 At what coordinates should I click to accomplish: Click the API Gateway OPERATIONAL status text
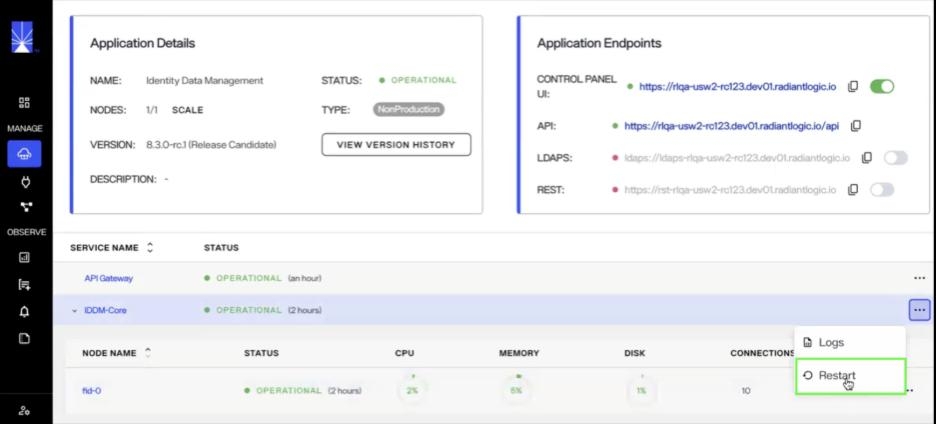click(248, 278)
